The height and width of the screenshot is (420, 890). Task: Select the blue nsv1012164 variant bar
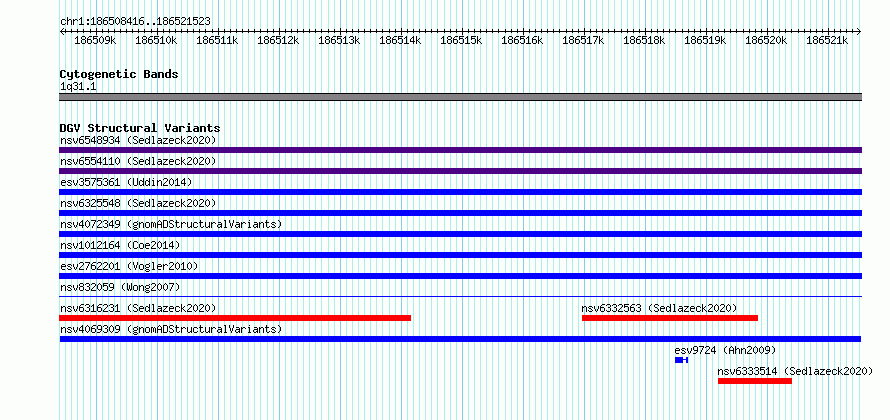point(460,255)
